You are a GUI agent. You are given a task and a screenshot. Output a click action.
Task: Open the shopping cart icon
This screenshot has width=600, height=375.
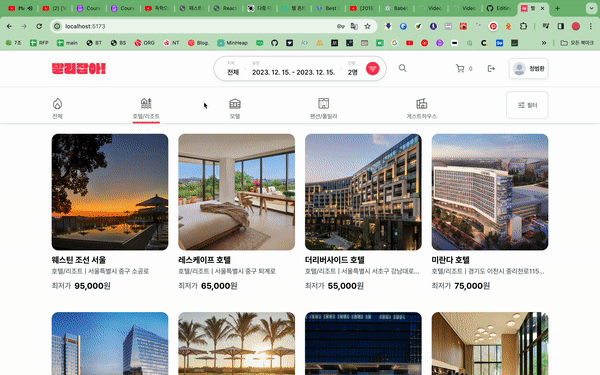pyautogui.click(x=460, y=68)
